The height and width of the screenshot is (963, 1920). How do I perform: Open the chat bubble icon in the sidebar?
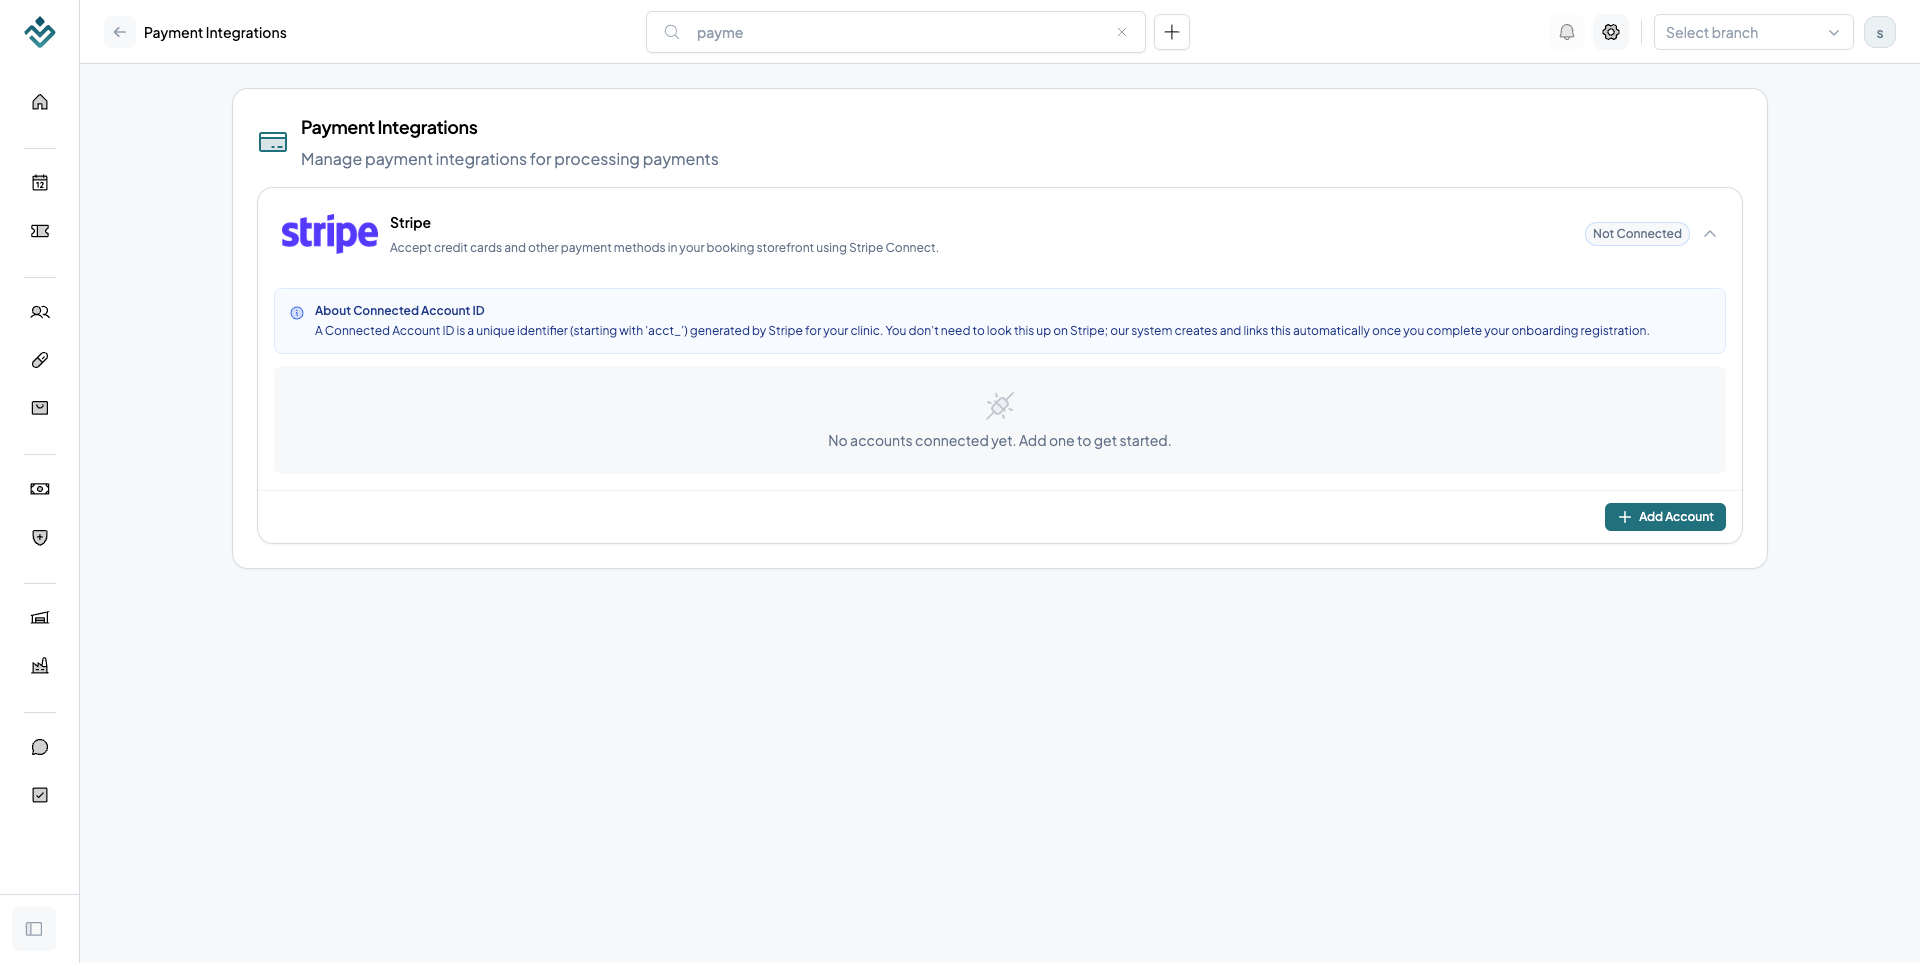tap(40, 747)
